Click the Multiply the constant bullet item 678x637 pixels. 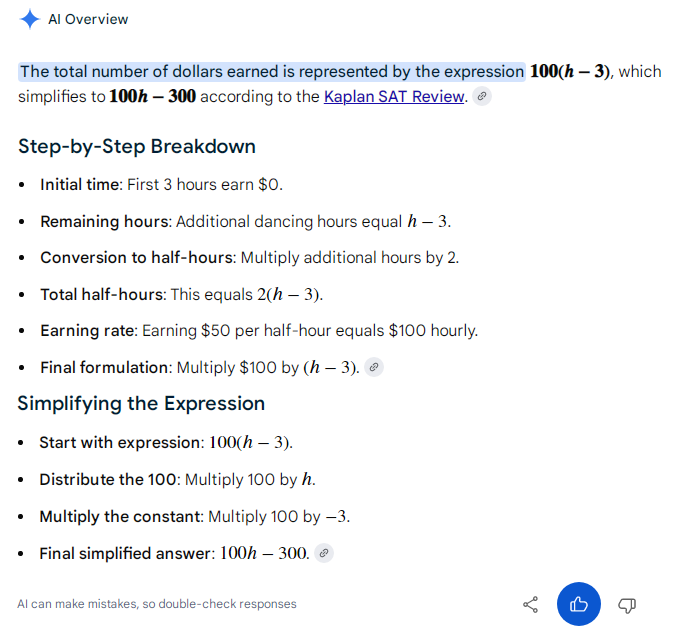[x=195, y=516]
